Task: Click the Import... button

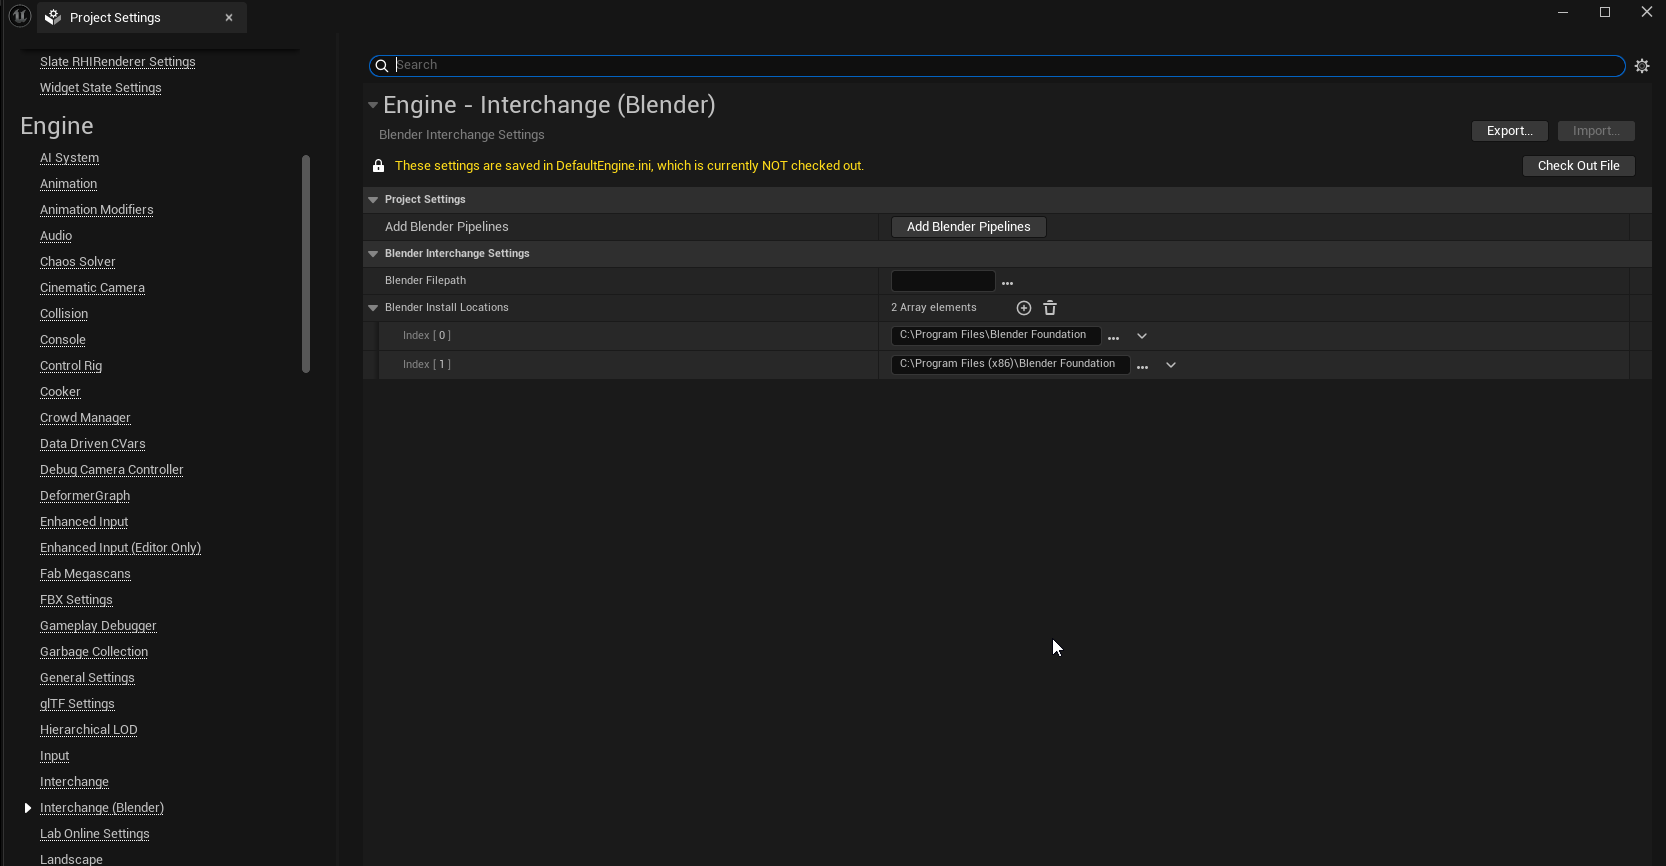Action: pyautogui.click(x=1596, y=131)
